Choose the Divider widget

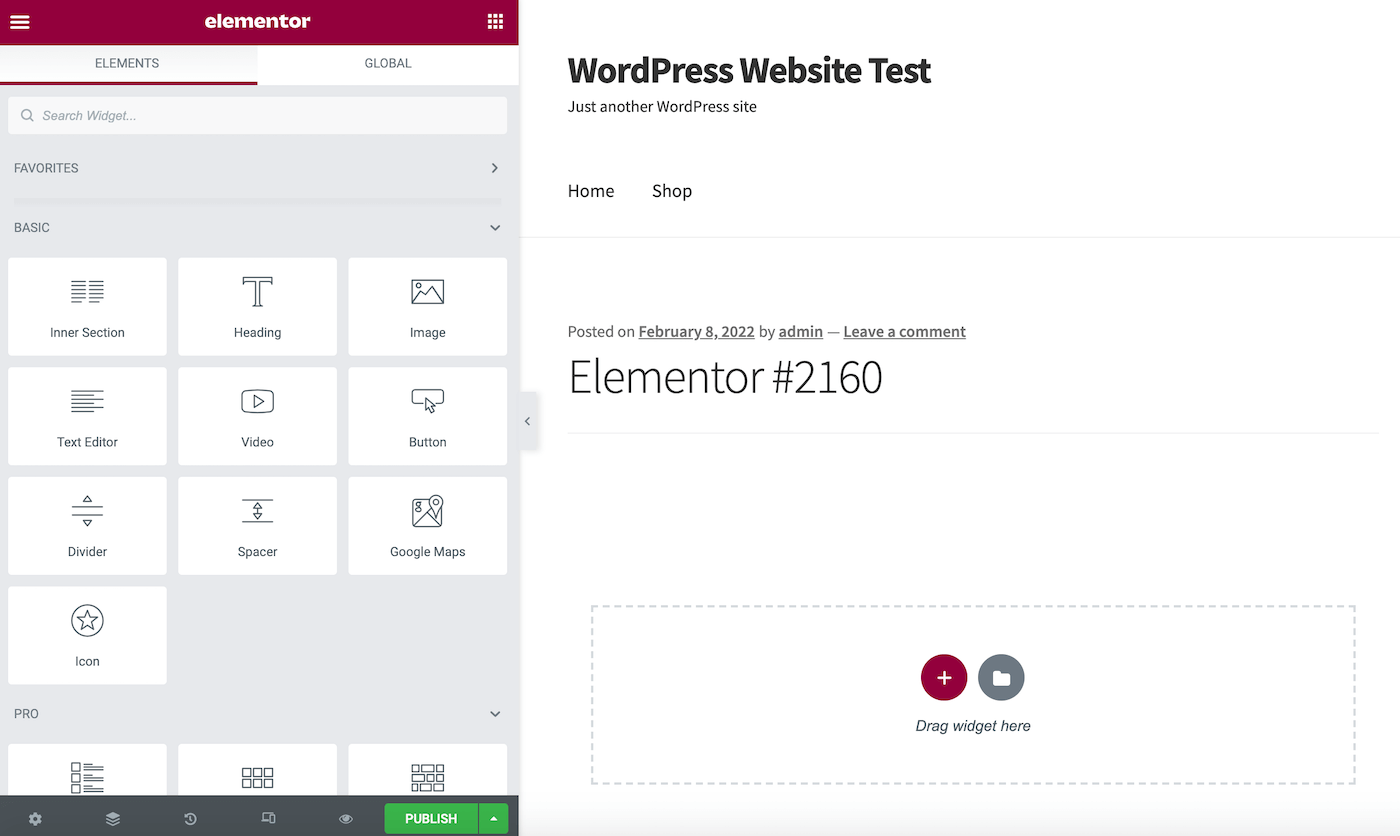(x=87, y=525)
